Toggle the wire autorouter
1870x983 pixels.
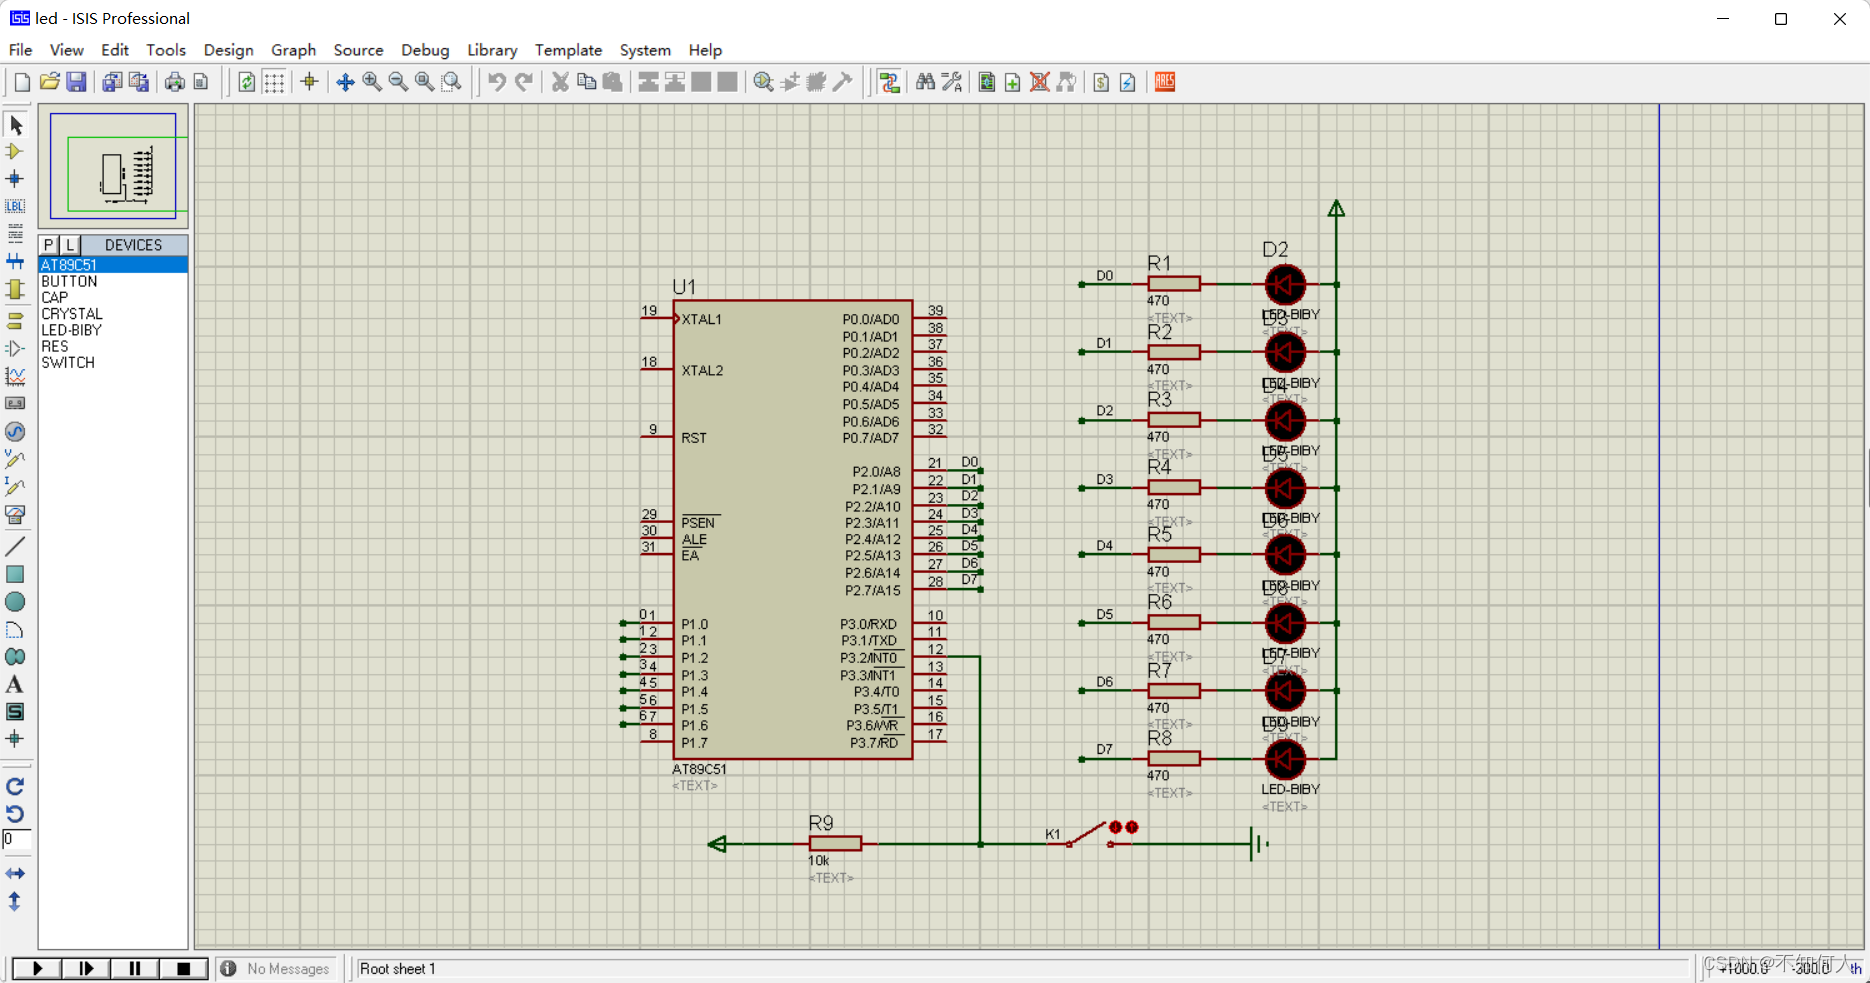(x=889, y=82)
